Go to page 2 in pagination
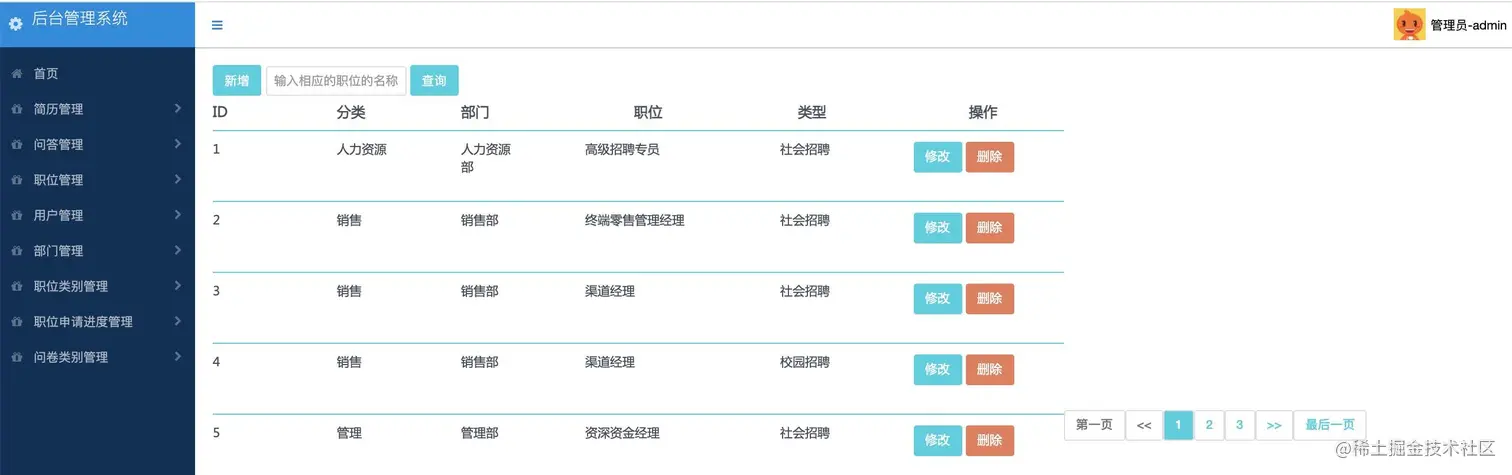Viewport: 1512px width, 475px height. (x=1209, y=425)
